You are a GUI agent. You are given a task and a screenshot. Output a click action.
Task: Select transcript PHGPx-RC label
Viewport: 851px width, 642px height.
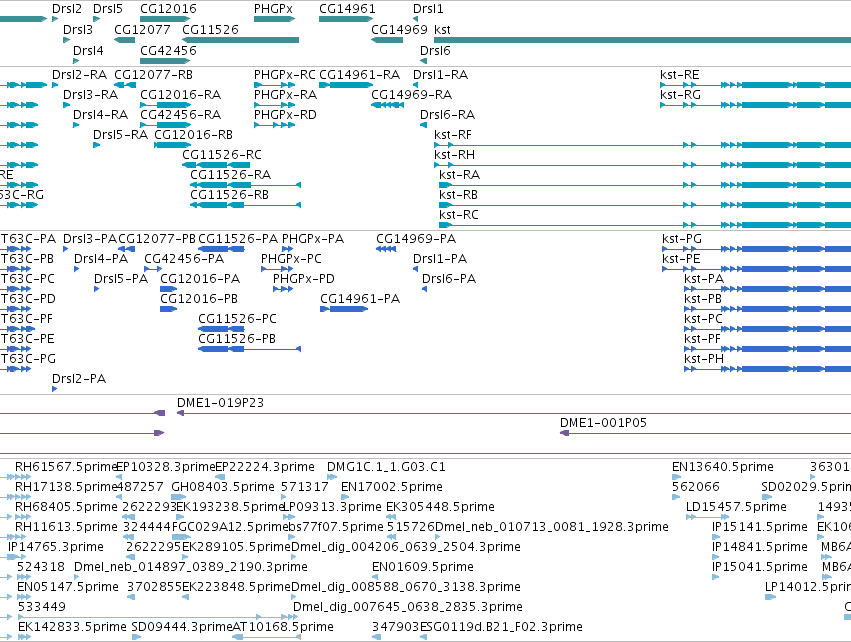tap(284, 74)
